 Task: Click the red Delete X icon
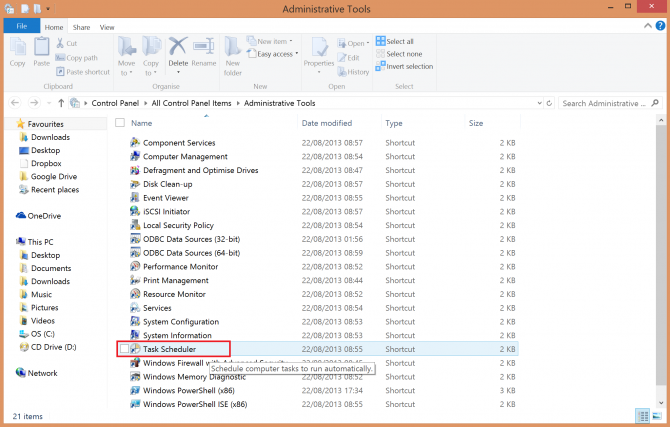pos(178,47)
